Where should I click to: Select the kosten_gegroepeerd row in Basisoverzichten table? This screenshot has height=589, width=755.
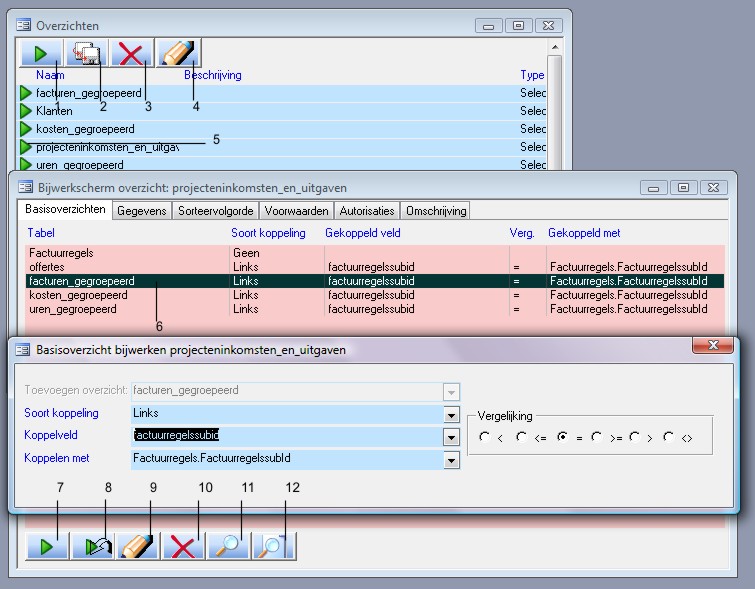375,295
